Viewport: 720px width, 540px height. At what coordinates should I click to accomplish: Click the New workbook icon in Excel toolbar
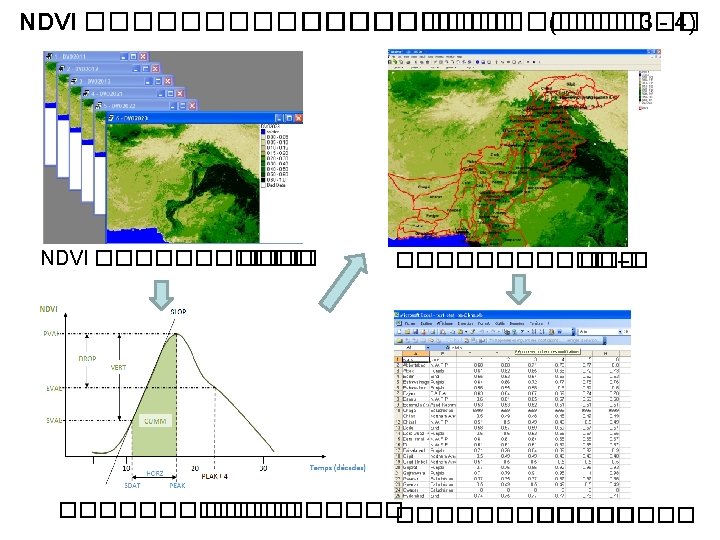click(399, 332)
